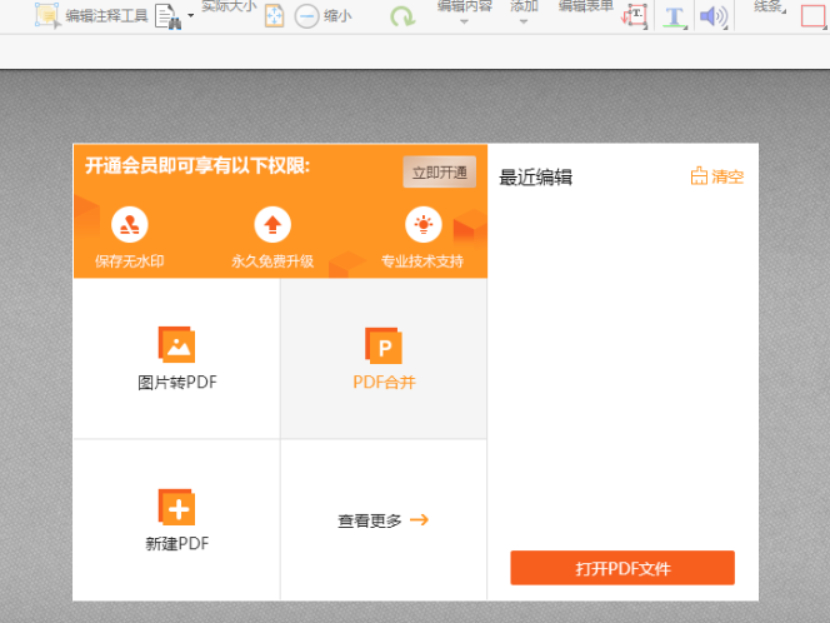Click the 专业技术支持 label
Viewport: 830px width, 623px height.
tap(422, 261)
